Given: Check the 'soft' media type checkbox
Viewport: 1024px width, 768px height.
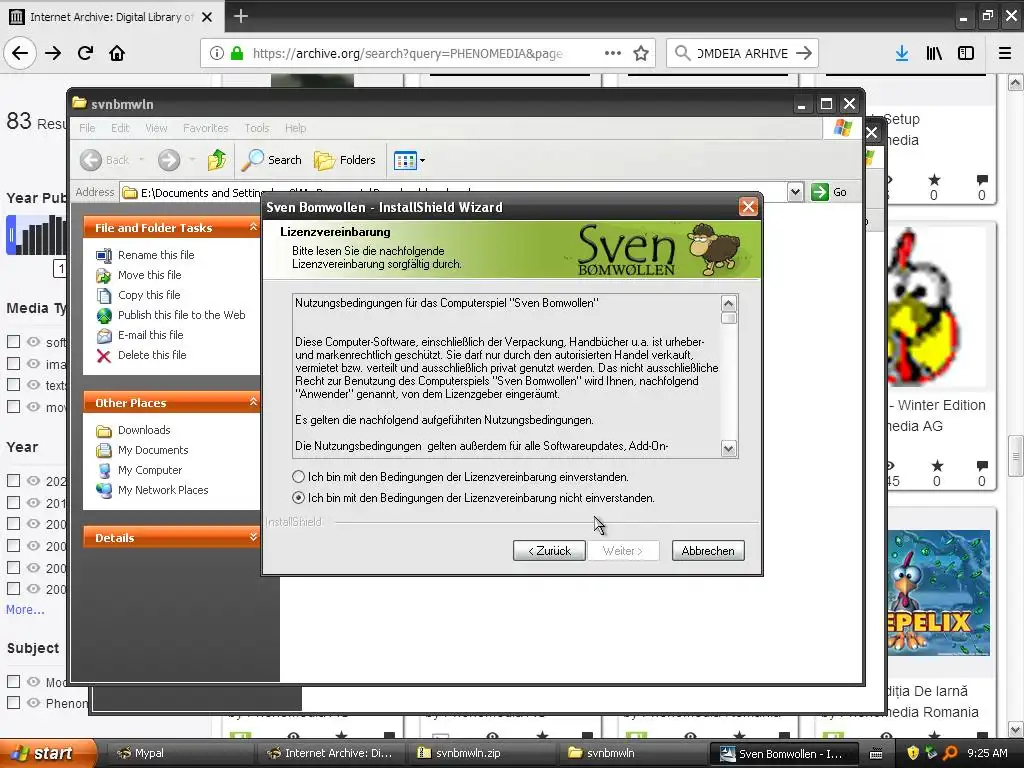Looking at the screenshot, I should click(13, 341).
